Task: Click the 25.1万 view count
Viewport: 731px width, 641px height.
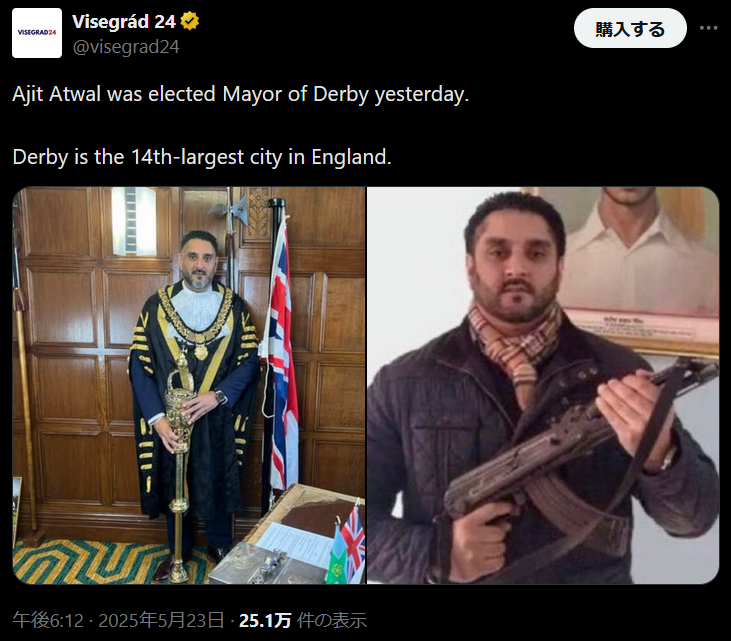Action: click(265, 620)
